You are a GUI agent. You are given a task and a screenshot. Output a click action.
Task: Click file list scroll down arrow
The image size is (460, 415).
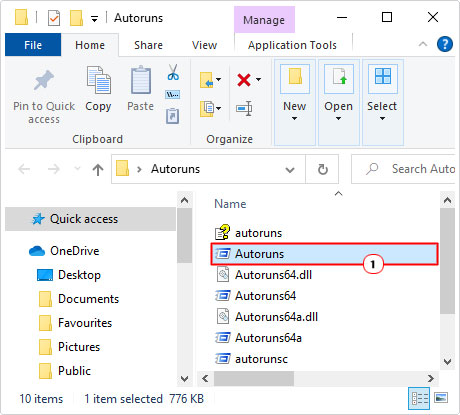coord(447,361)
